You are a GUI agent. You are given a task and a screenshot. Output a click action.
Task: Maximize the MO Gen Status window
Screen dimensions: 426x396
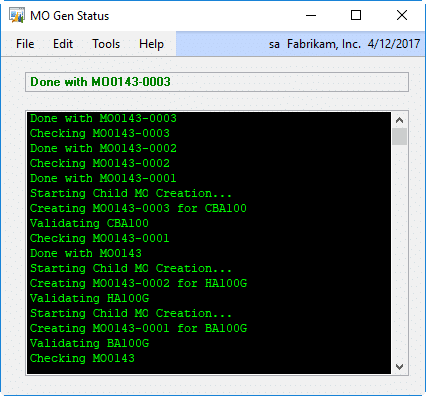(356, 15)
